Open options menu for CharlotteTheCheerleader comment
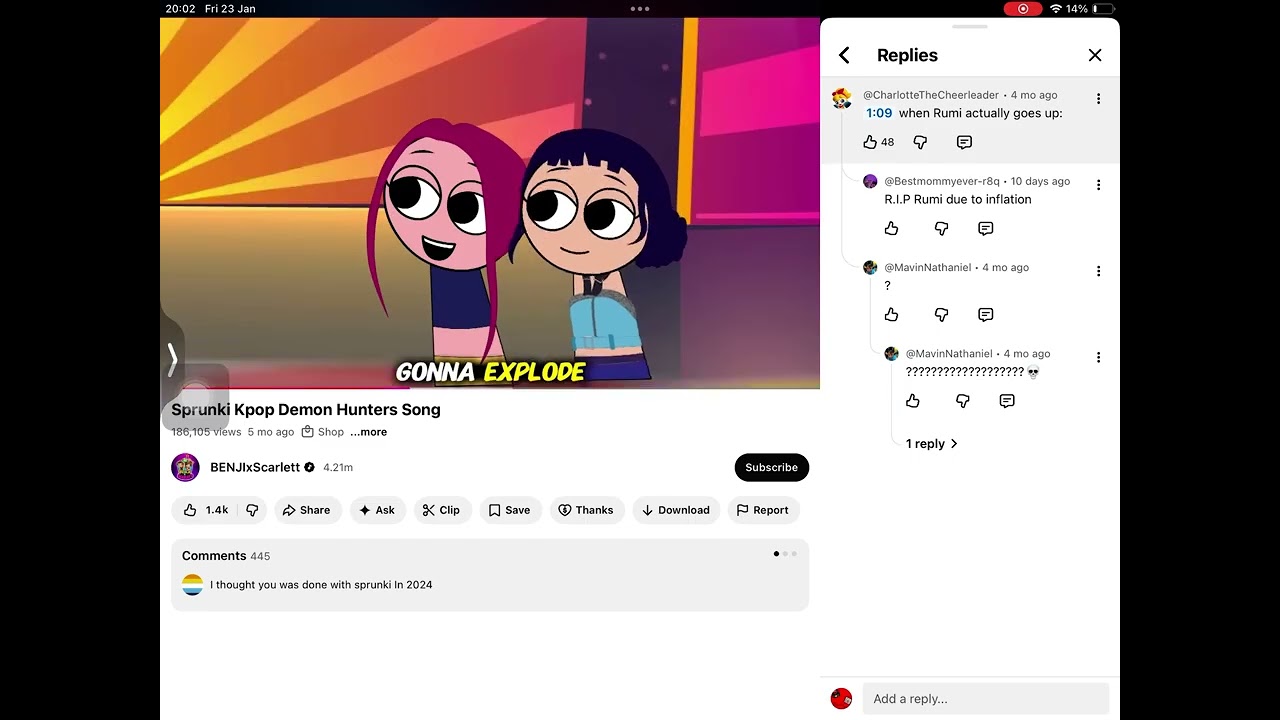The width and height of the screenshot is (1280, 720). tap(1098, 98)
